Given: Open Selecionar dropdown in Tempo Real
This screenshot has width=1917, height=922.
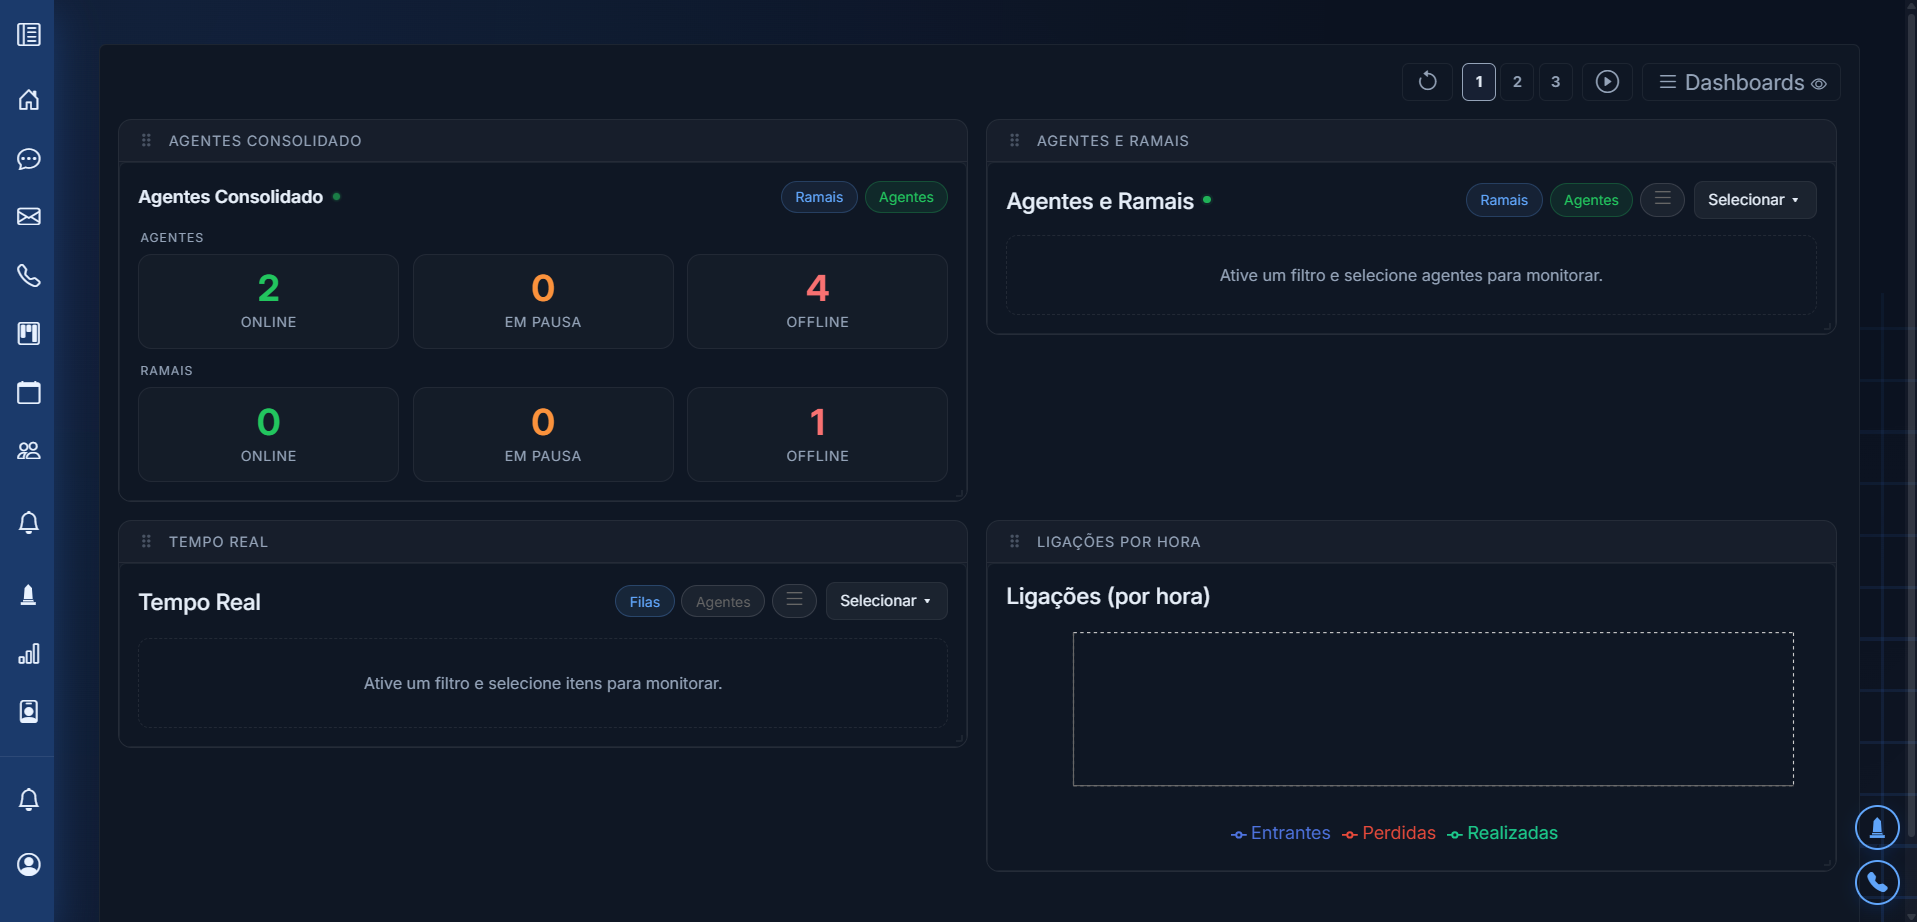Looking at the screenshot, I should pyautogui.click(x=887, y=601).
